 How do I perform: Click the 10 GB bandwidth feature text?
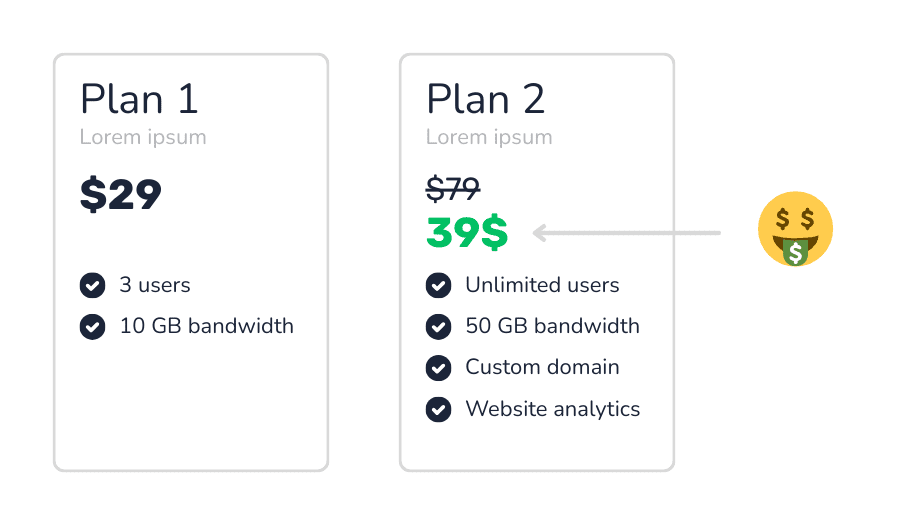(207, 326)
